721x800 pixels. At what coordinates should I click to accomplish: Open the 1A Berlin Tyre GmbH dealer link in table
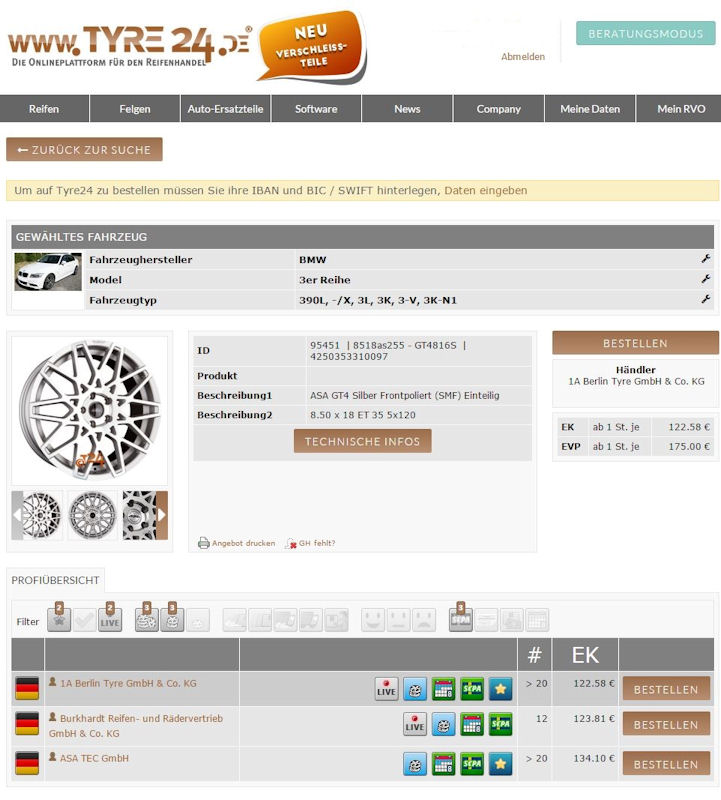(x=128, y=683)
